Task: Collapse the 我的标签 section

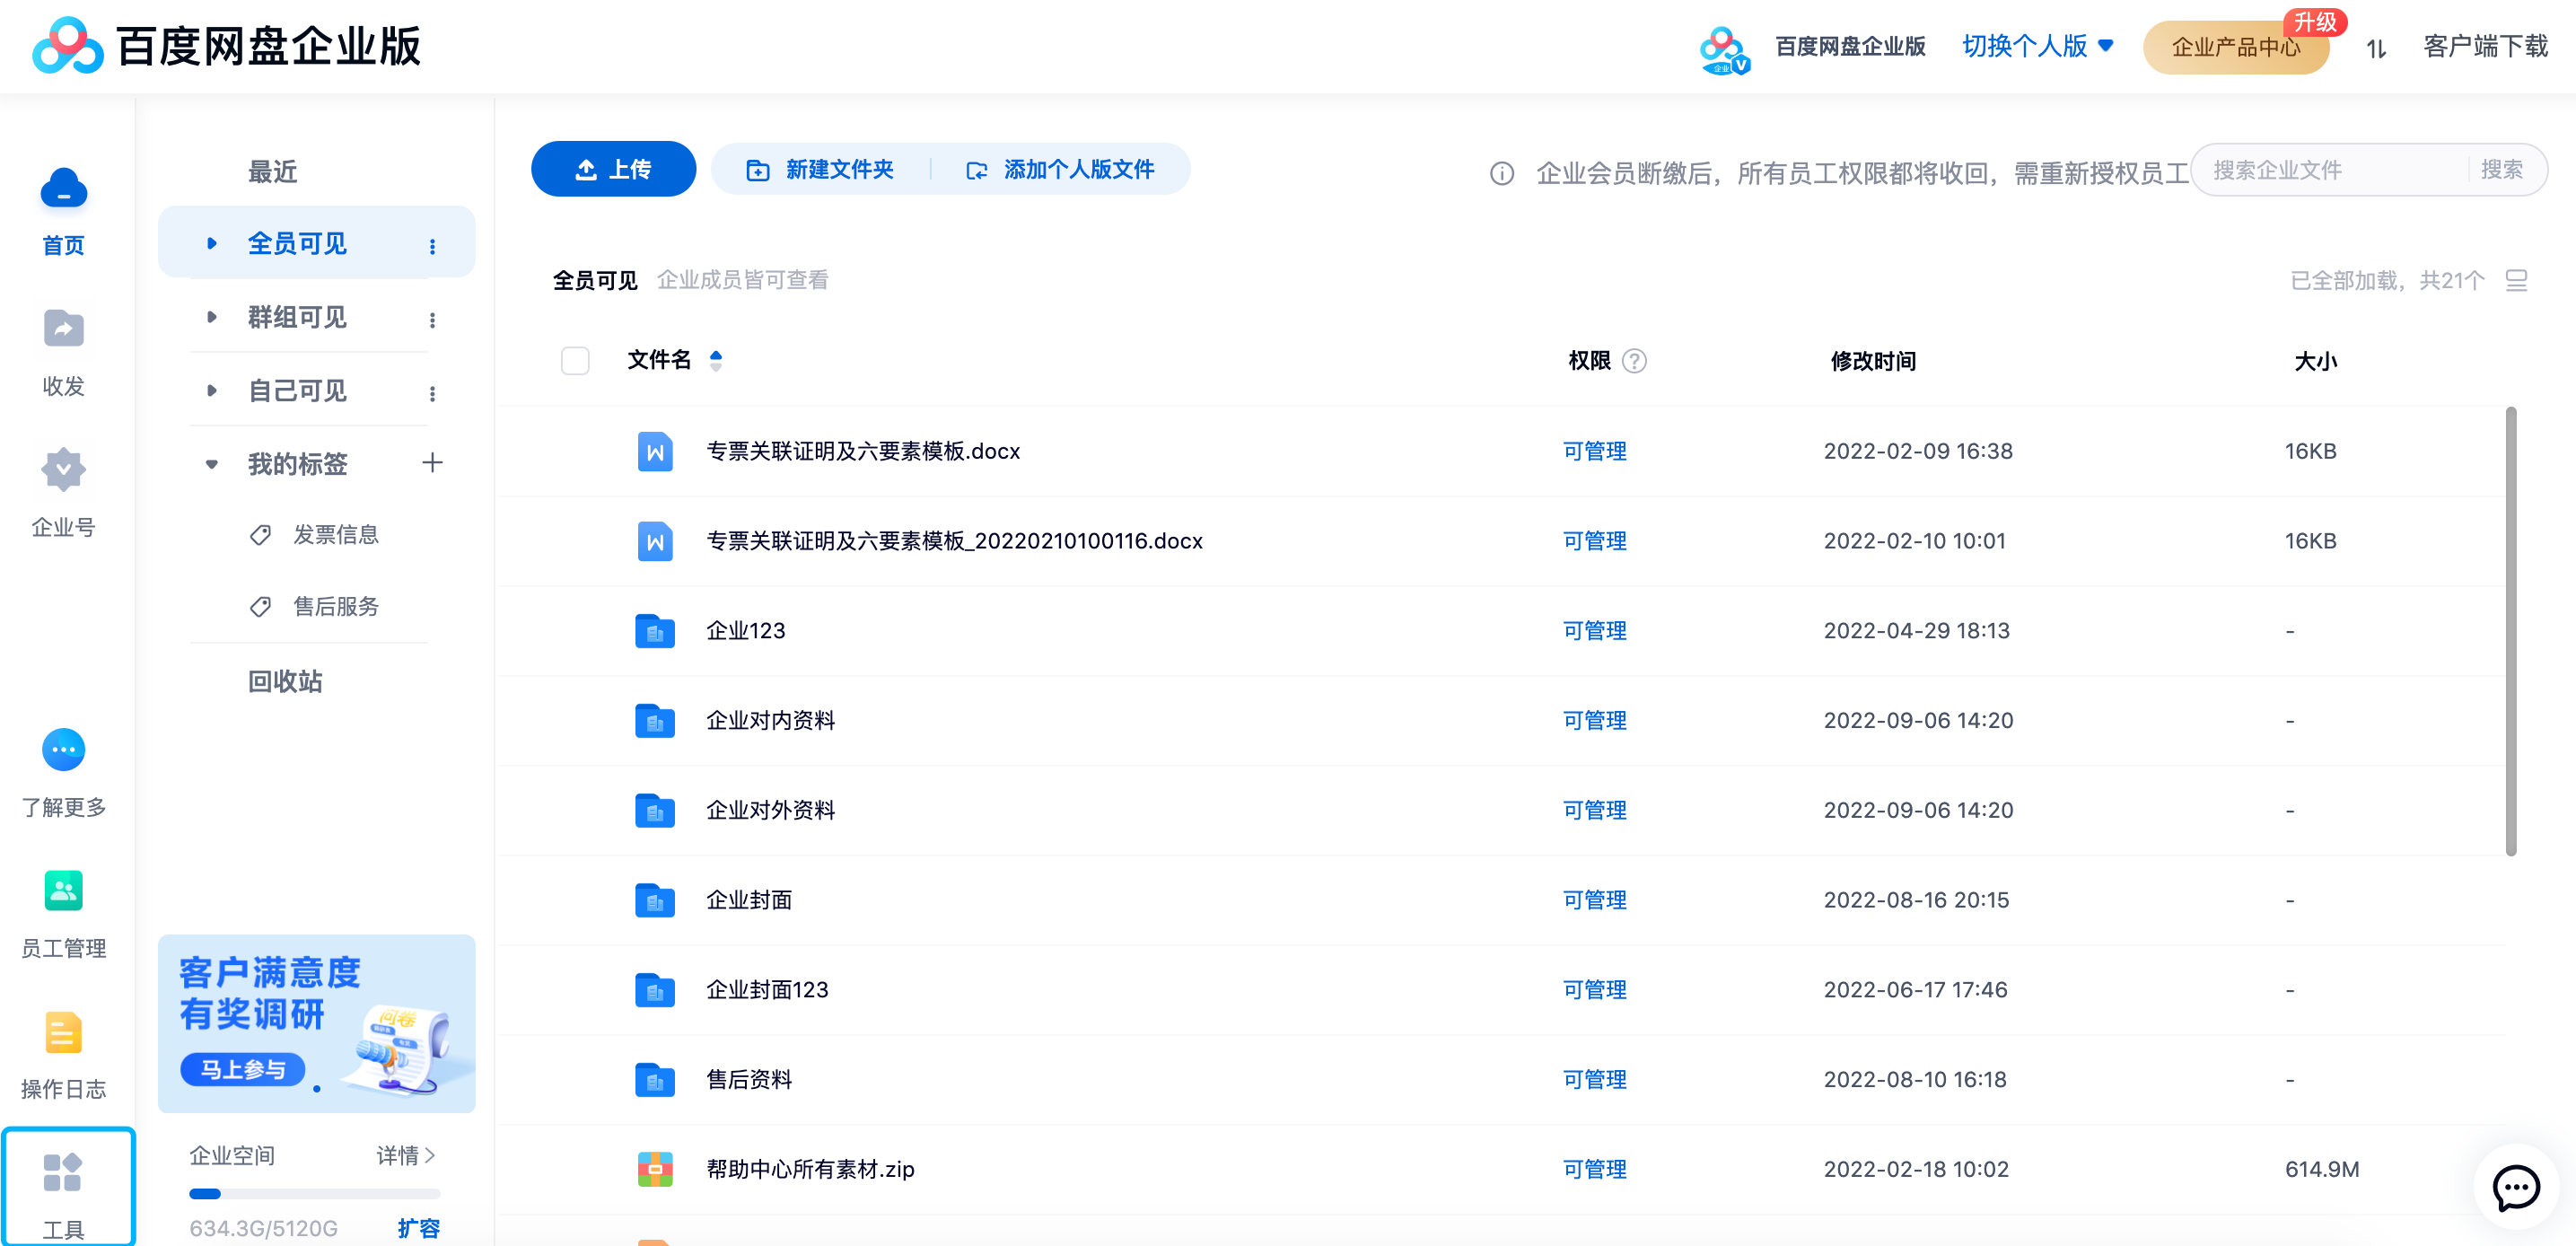Action: pyautogui.click(x=211, y=464)
